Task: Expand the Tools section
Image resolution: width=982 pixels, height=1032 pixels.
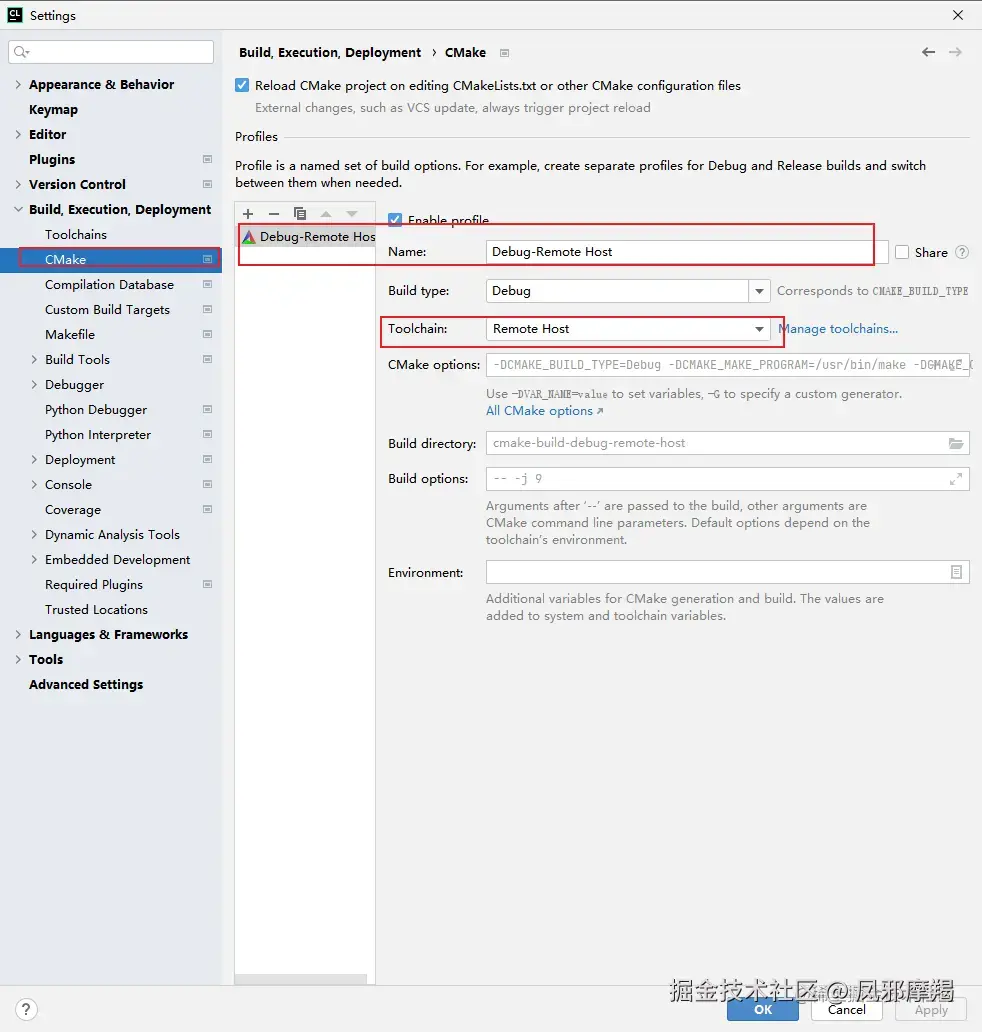Action: click(x=18, y=659)
